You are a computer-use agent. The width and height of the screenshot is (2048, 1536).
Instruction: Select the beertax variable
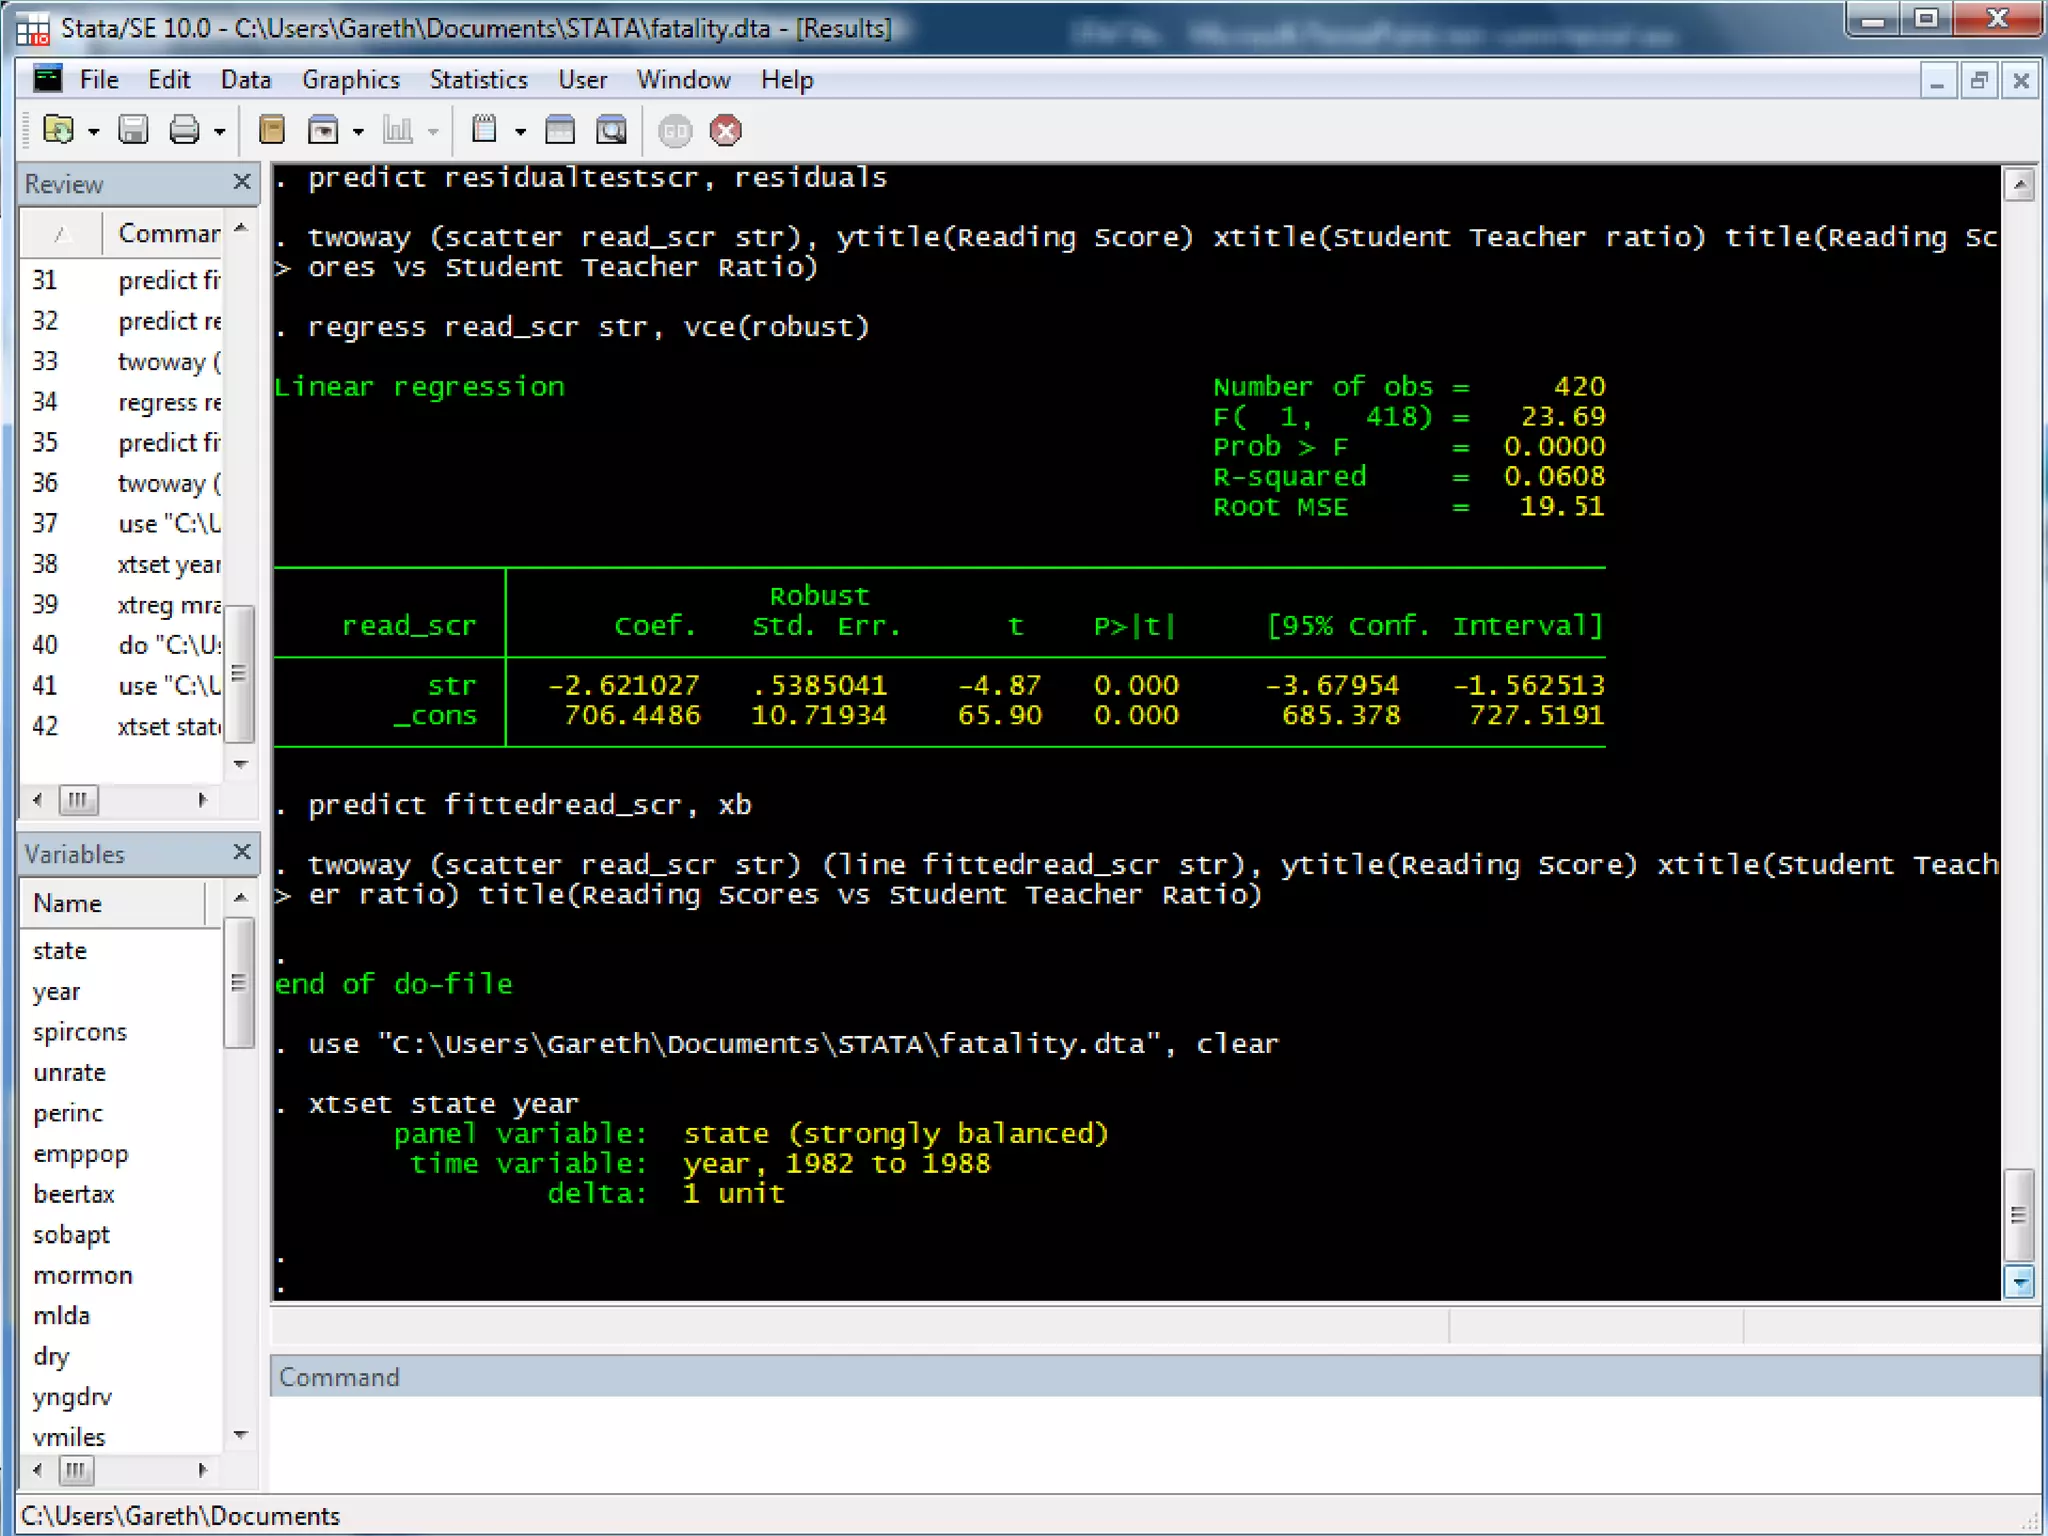(x=73, y=1194)
